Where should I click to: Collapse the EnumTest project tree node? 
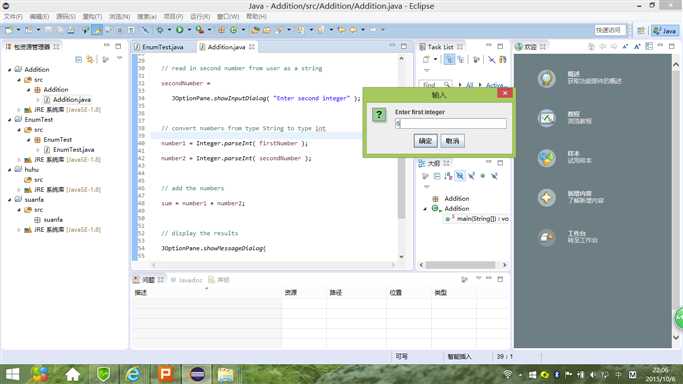pyautogui.click(x=10, y=119)
